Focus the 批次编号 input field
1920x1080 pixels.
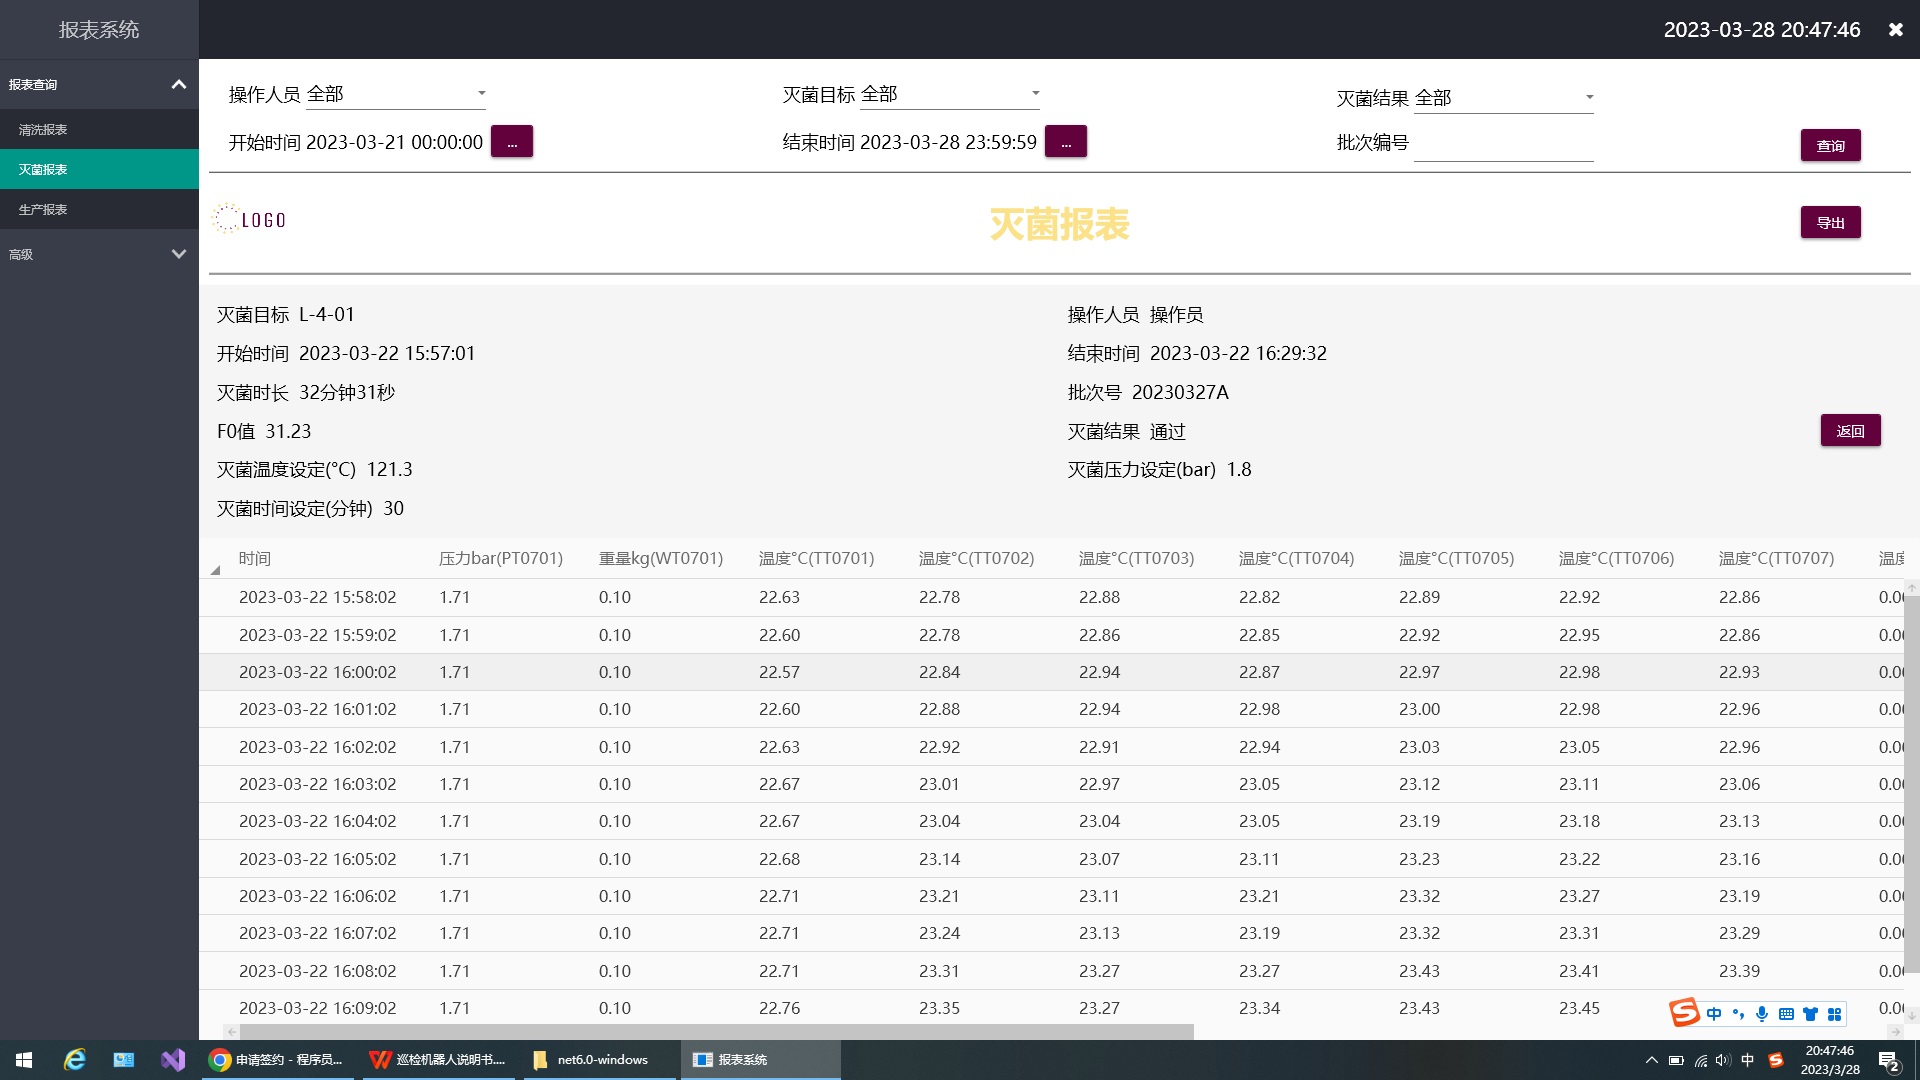[1504, 144]
